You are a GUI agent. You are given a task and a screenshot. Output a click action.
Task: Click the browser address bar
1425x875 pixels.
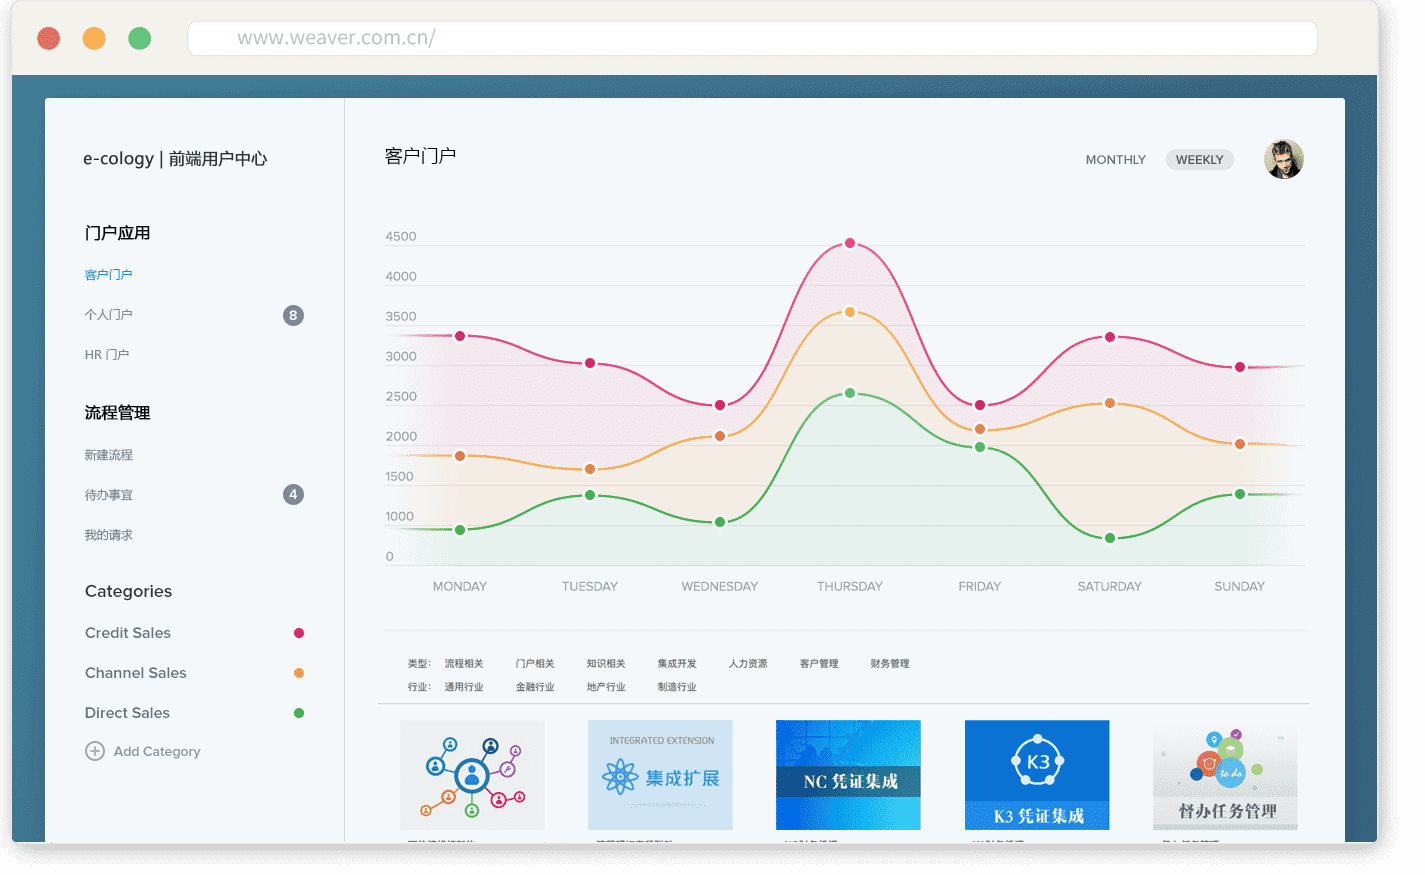(x=752, y=38)
